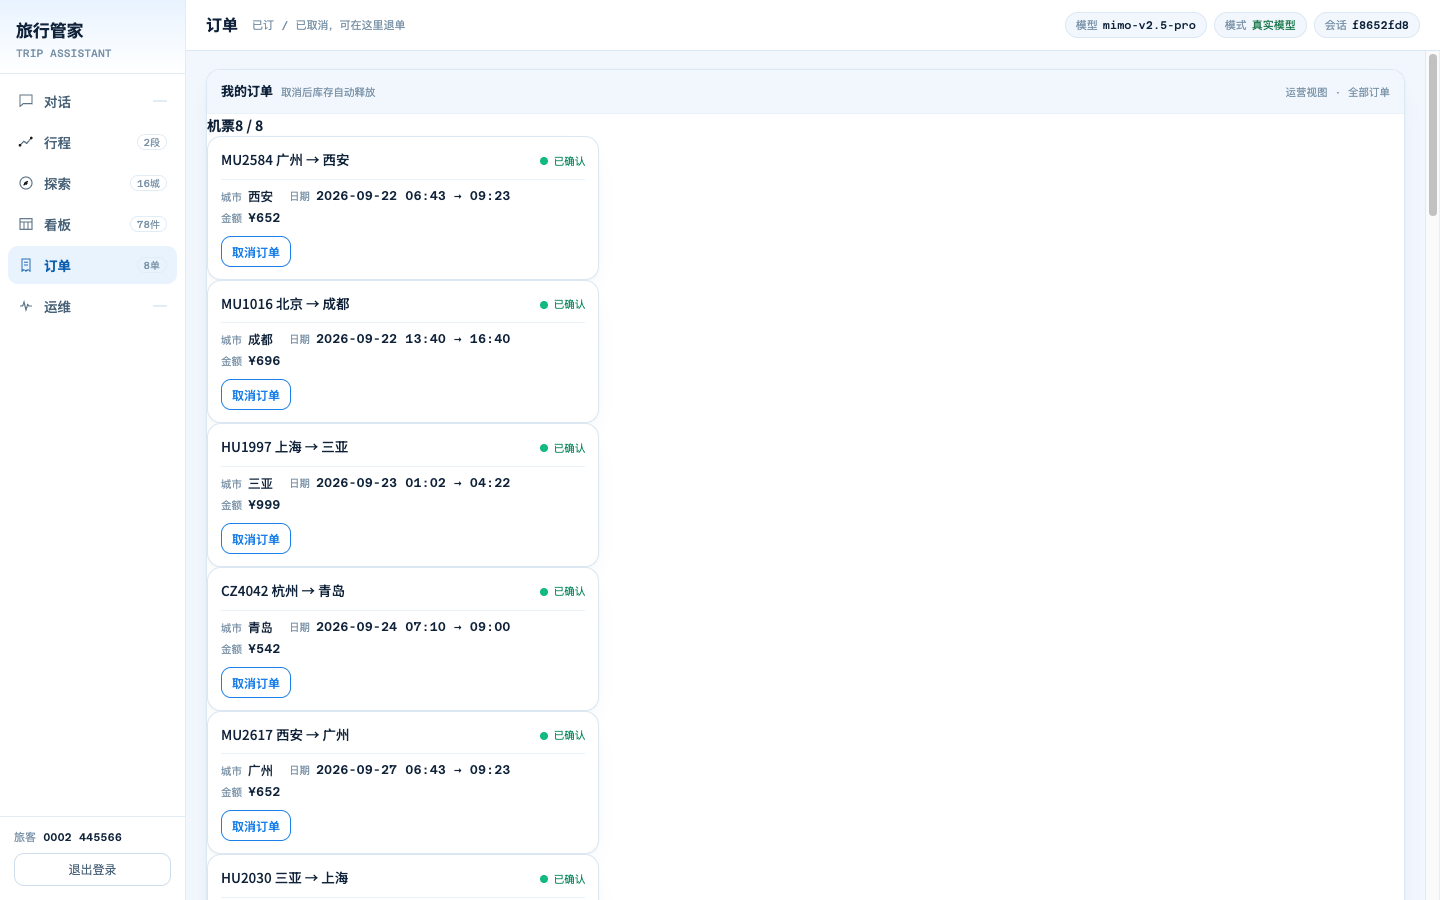Select the title MU2584 广州 → 西安
This screenshot has width=1440, height=900.
[285, 160]
